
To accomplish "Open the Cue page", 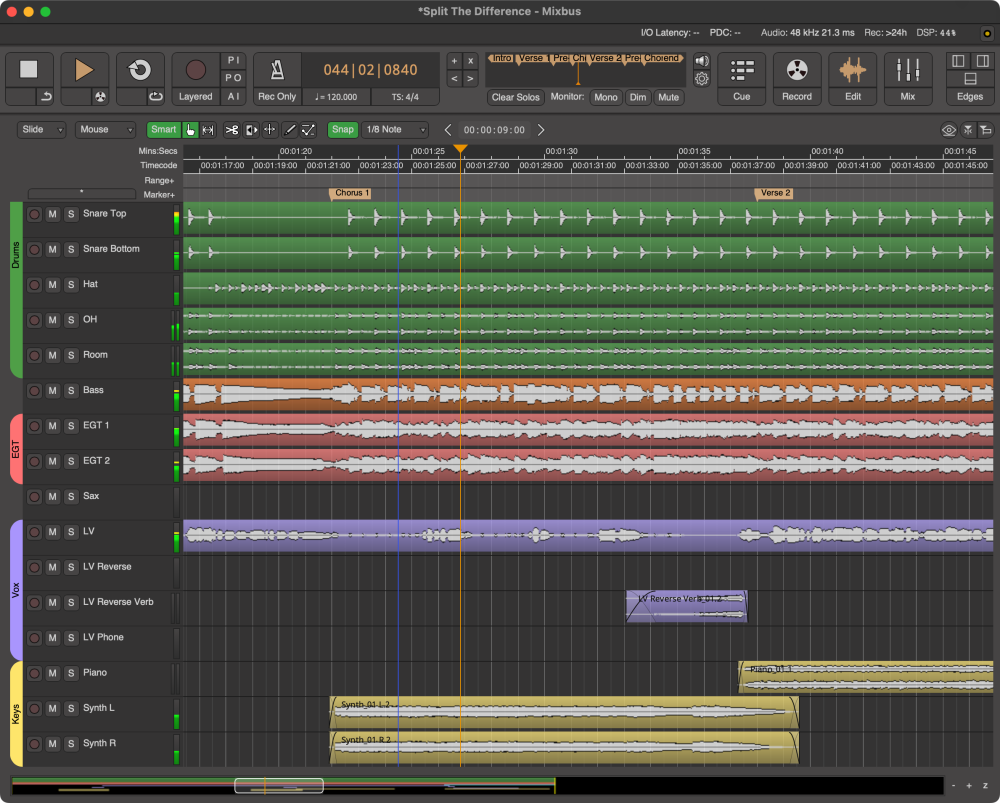I will 741,78.
